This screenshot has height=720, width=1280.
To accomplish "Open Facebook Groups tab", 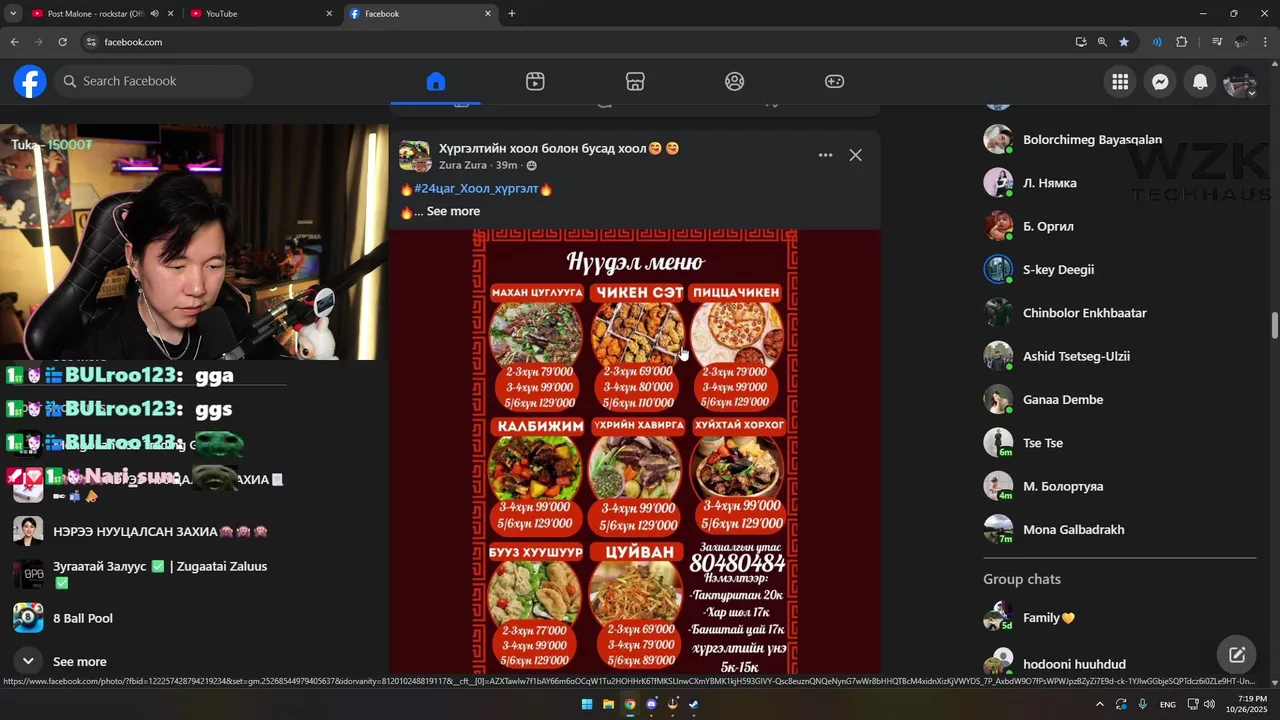I will click(735, 81).
